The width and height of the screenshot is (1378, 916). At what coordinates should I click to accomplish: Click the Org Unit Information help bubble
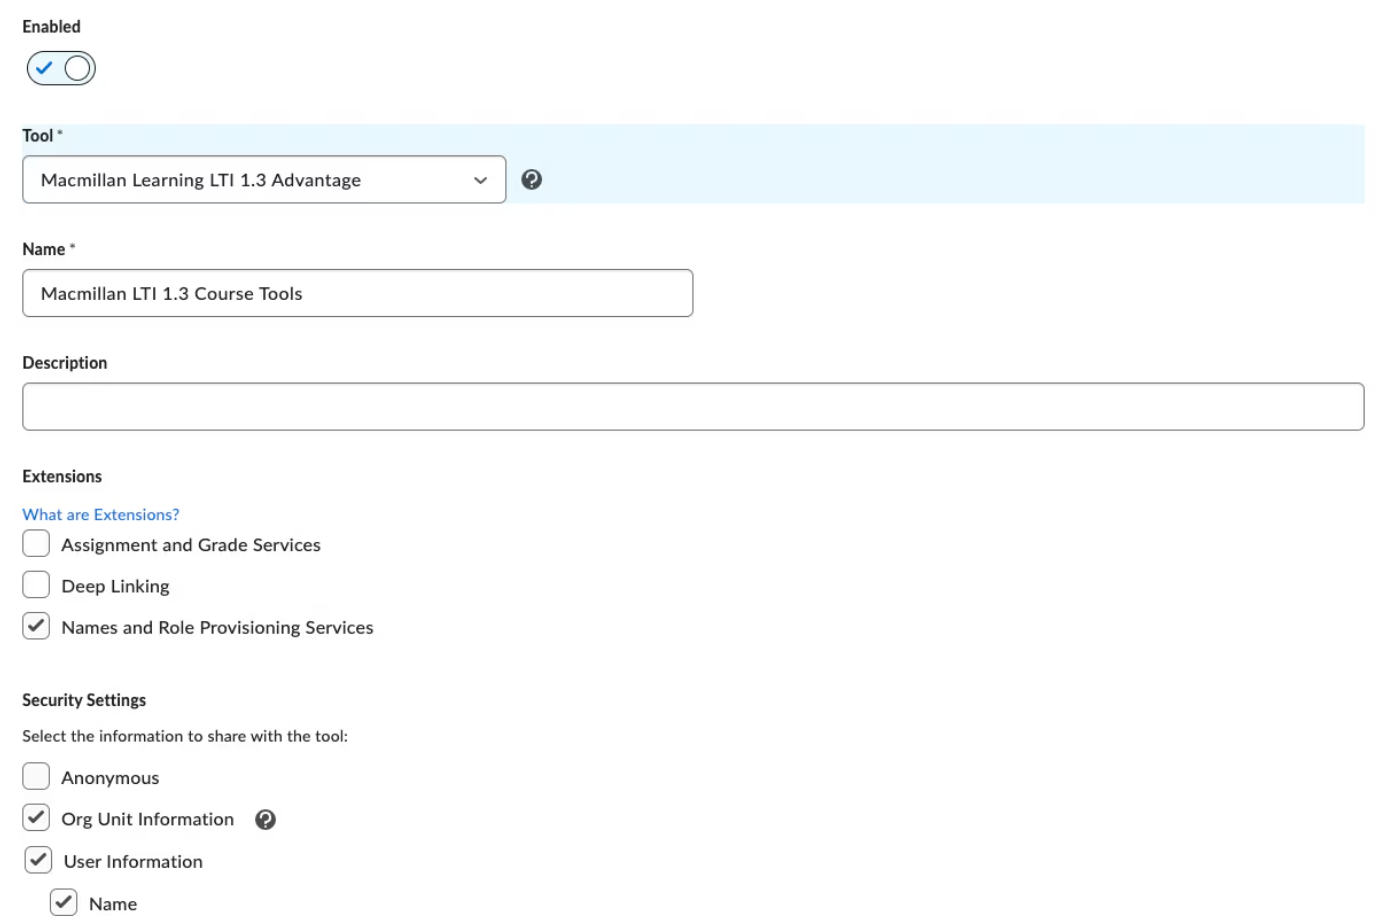tap(266, 819)
